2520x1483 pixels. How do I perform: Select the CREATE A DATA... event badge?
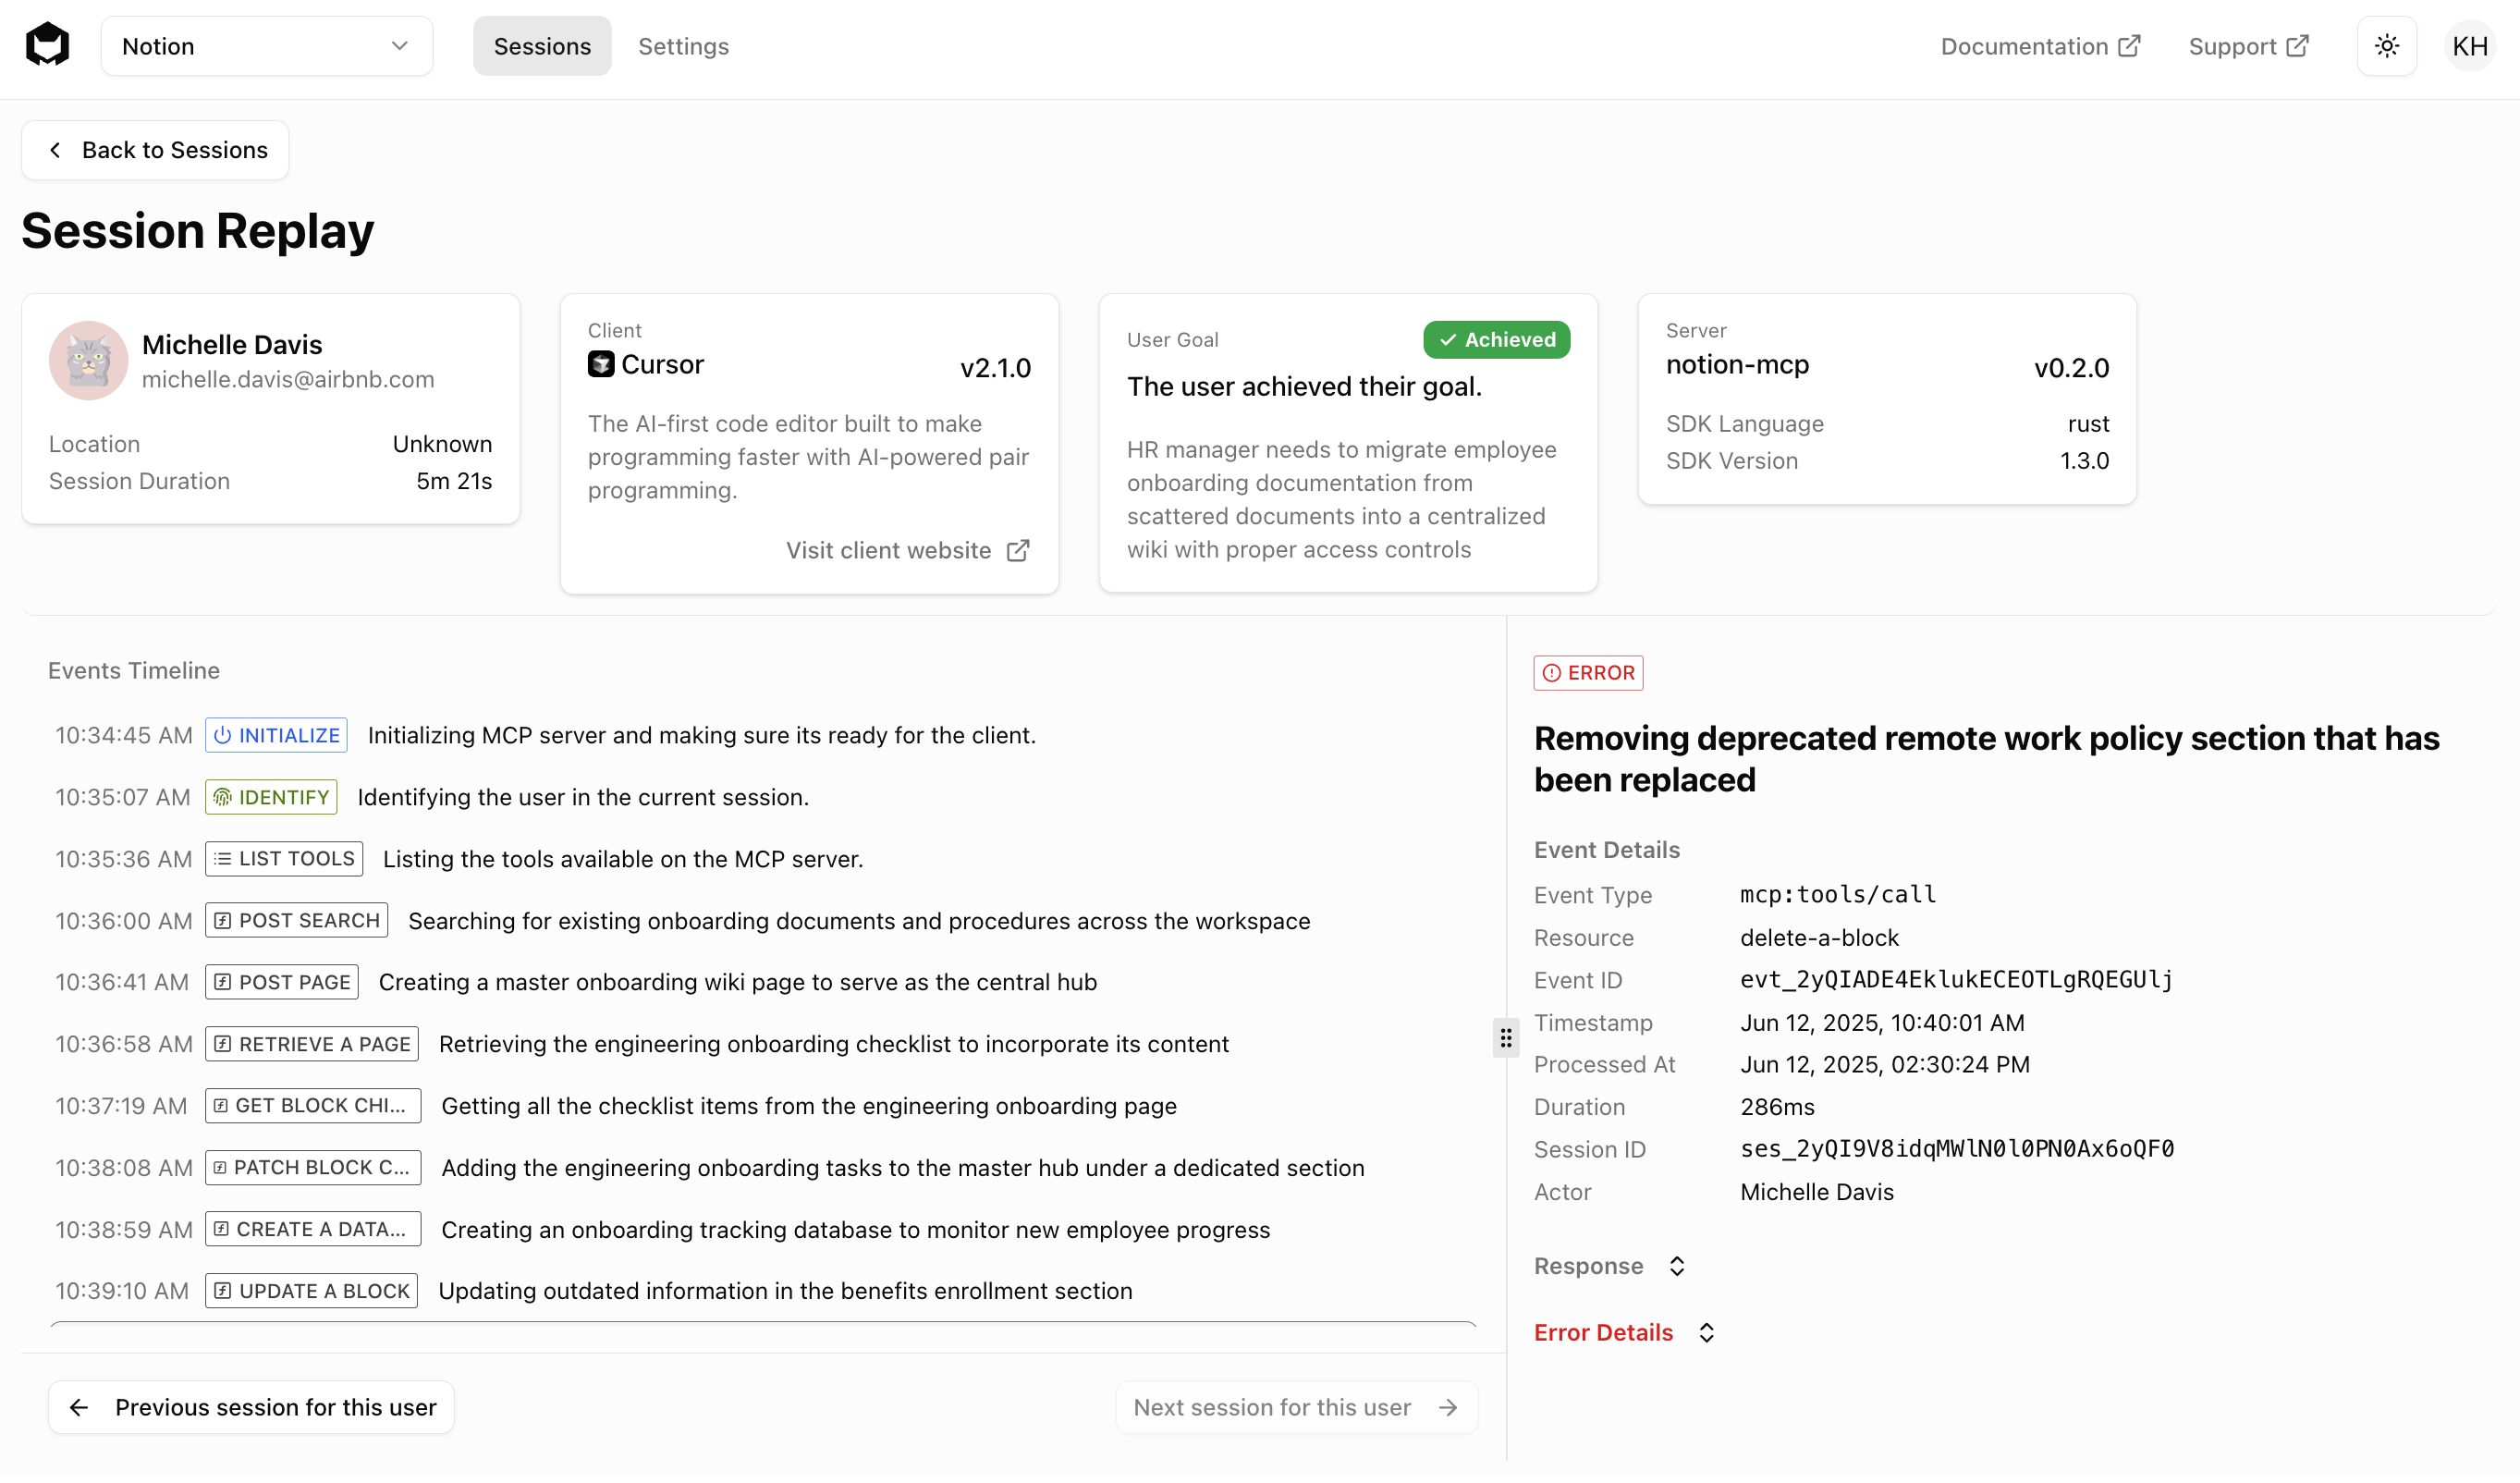[313, 1230]
